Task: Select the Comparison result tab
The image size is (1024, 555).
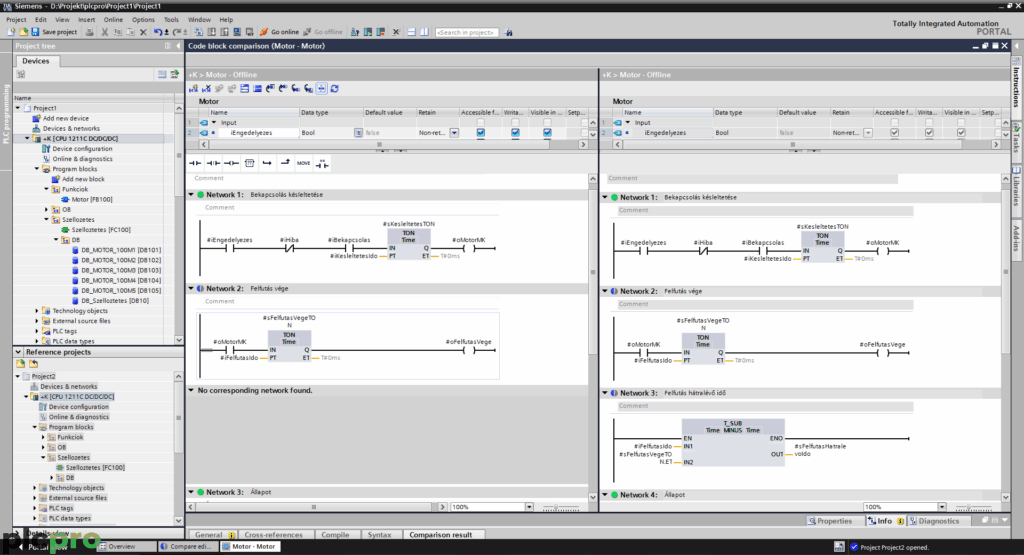Action: tap(441, 535)
